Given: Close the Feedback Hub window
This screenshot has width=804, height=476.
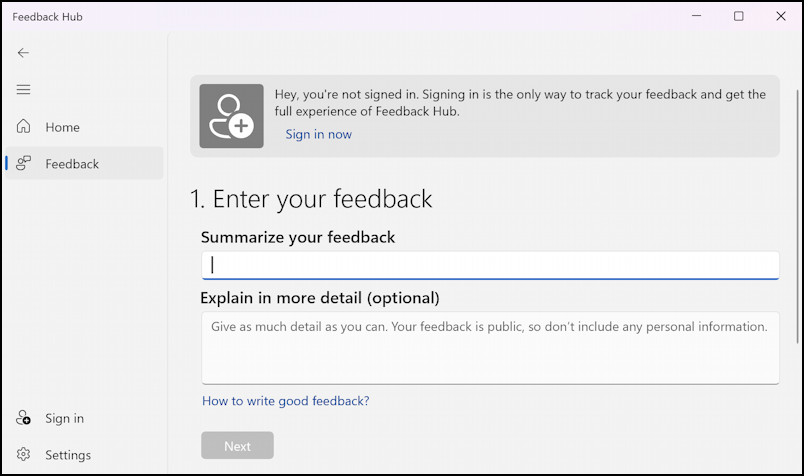Looking at the screenshot, I should [x=780, y=16].
